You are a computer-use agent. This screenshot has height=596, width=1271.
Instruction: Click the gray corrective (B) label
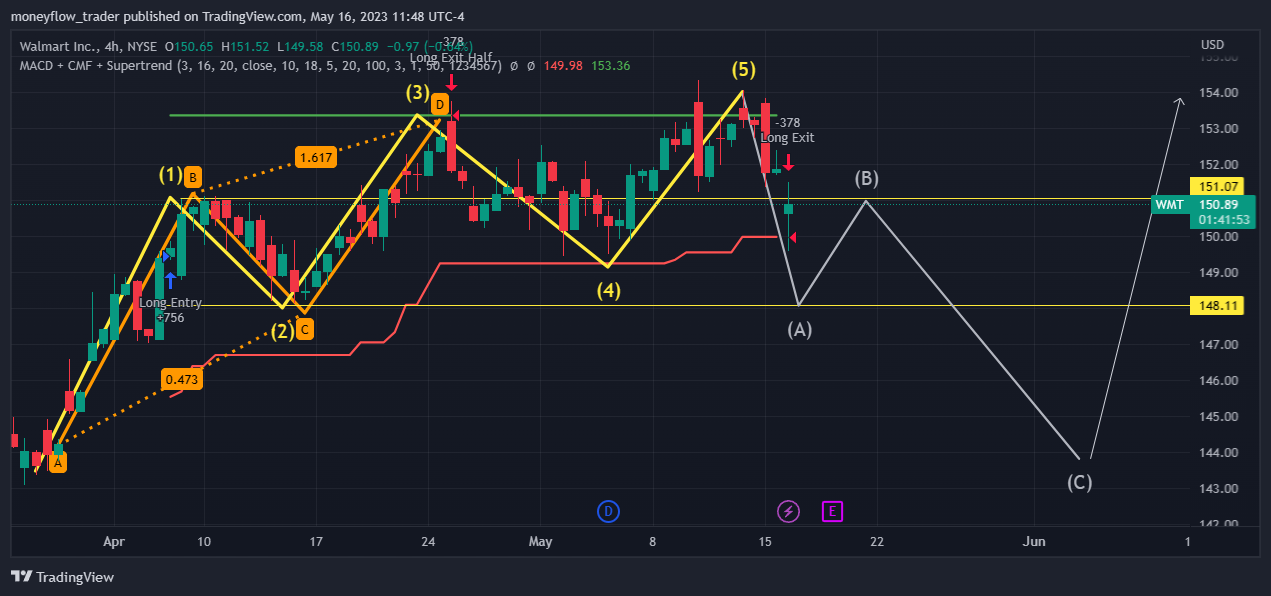[x=866, y=179]
